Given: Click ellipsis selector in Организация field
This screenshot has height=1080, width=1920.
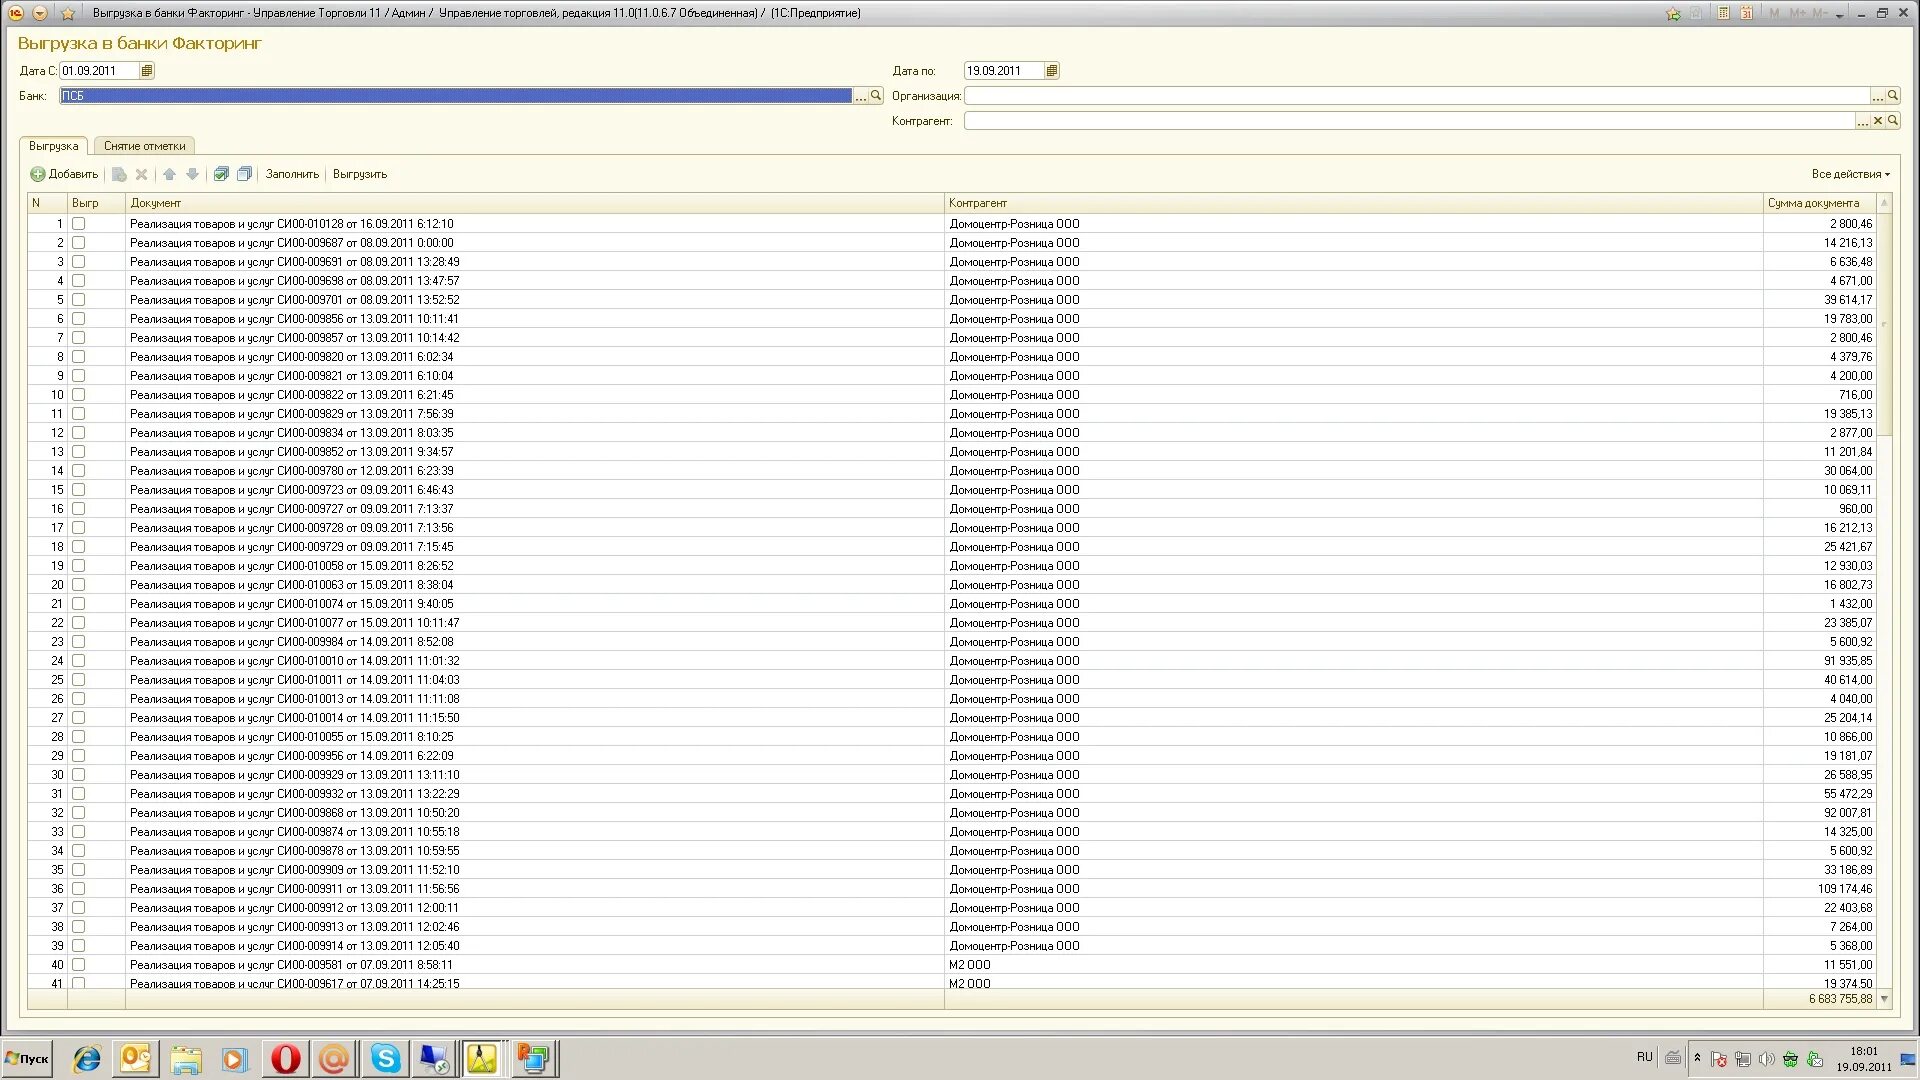Looking at the screenshot, I should 1877,96.
